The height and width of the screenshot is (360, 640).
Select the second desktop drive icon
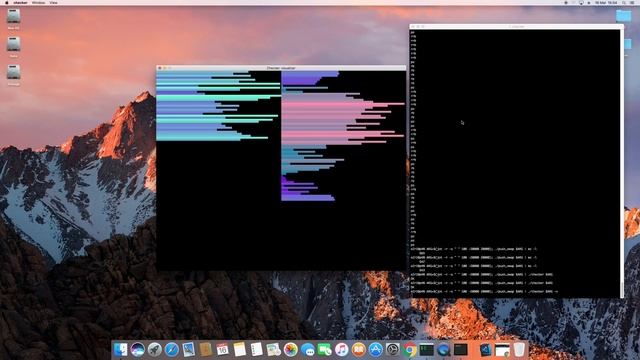pyautogui.click(x=13, y=44)
